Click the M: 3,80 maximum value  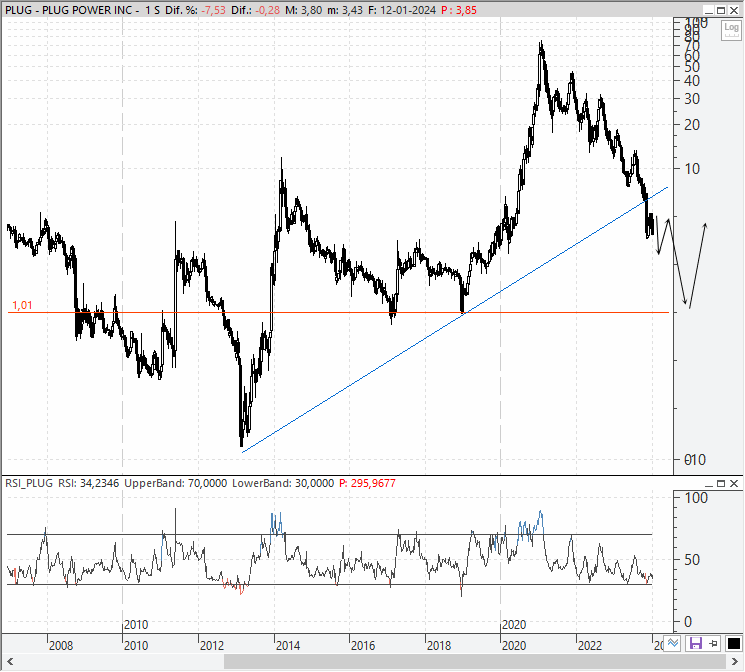point(304,10)
